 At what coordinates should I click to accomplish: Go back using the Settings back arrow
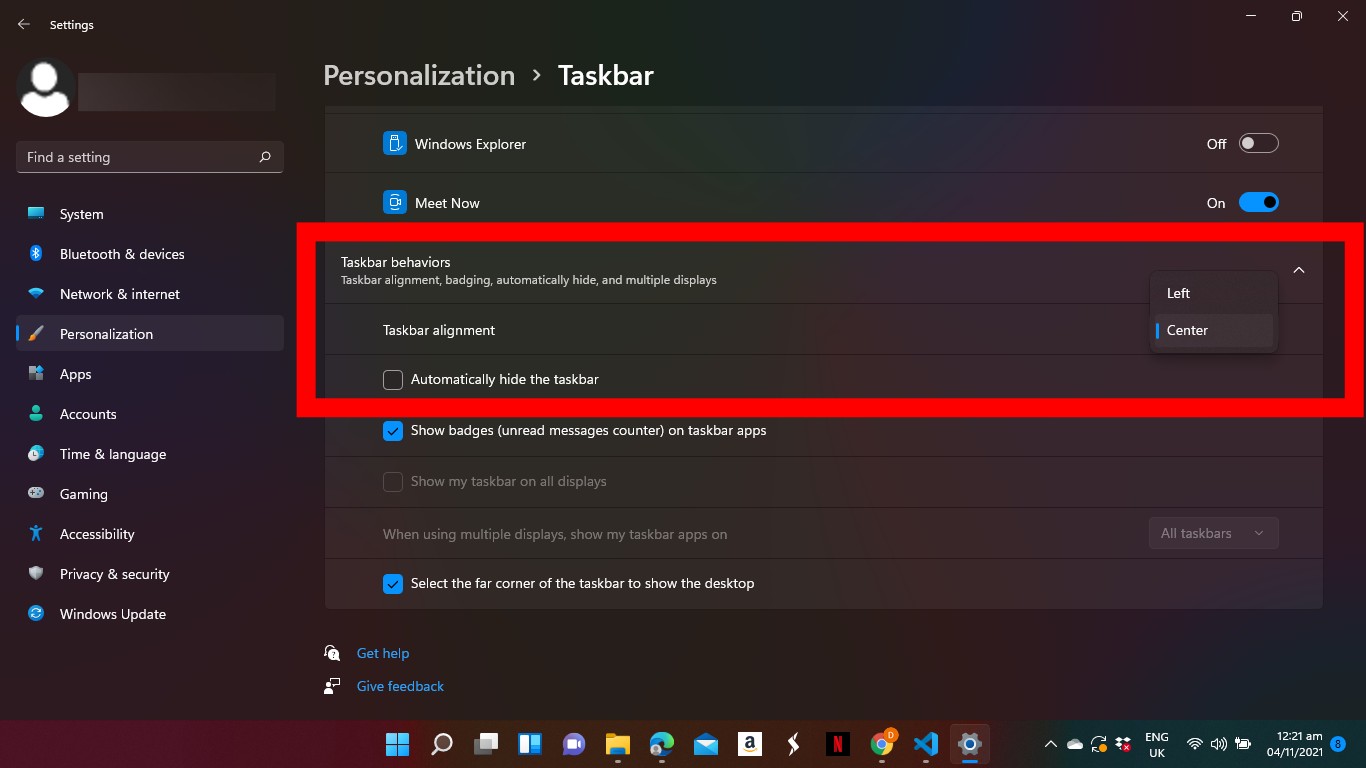pyautogui.click(x=24, y=24)
